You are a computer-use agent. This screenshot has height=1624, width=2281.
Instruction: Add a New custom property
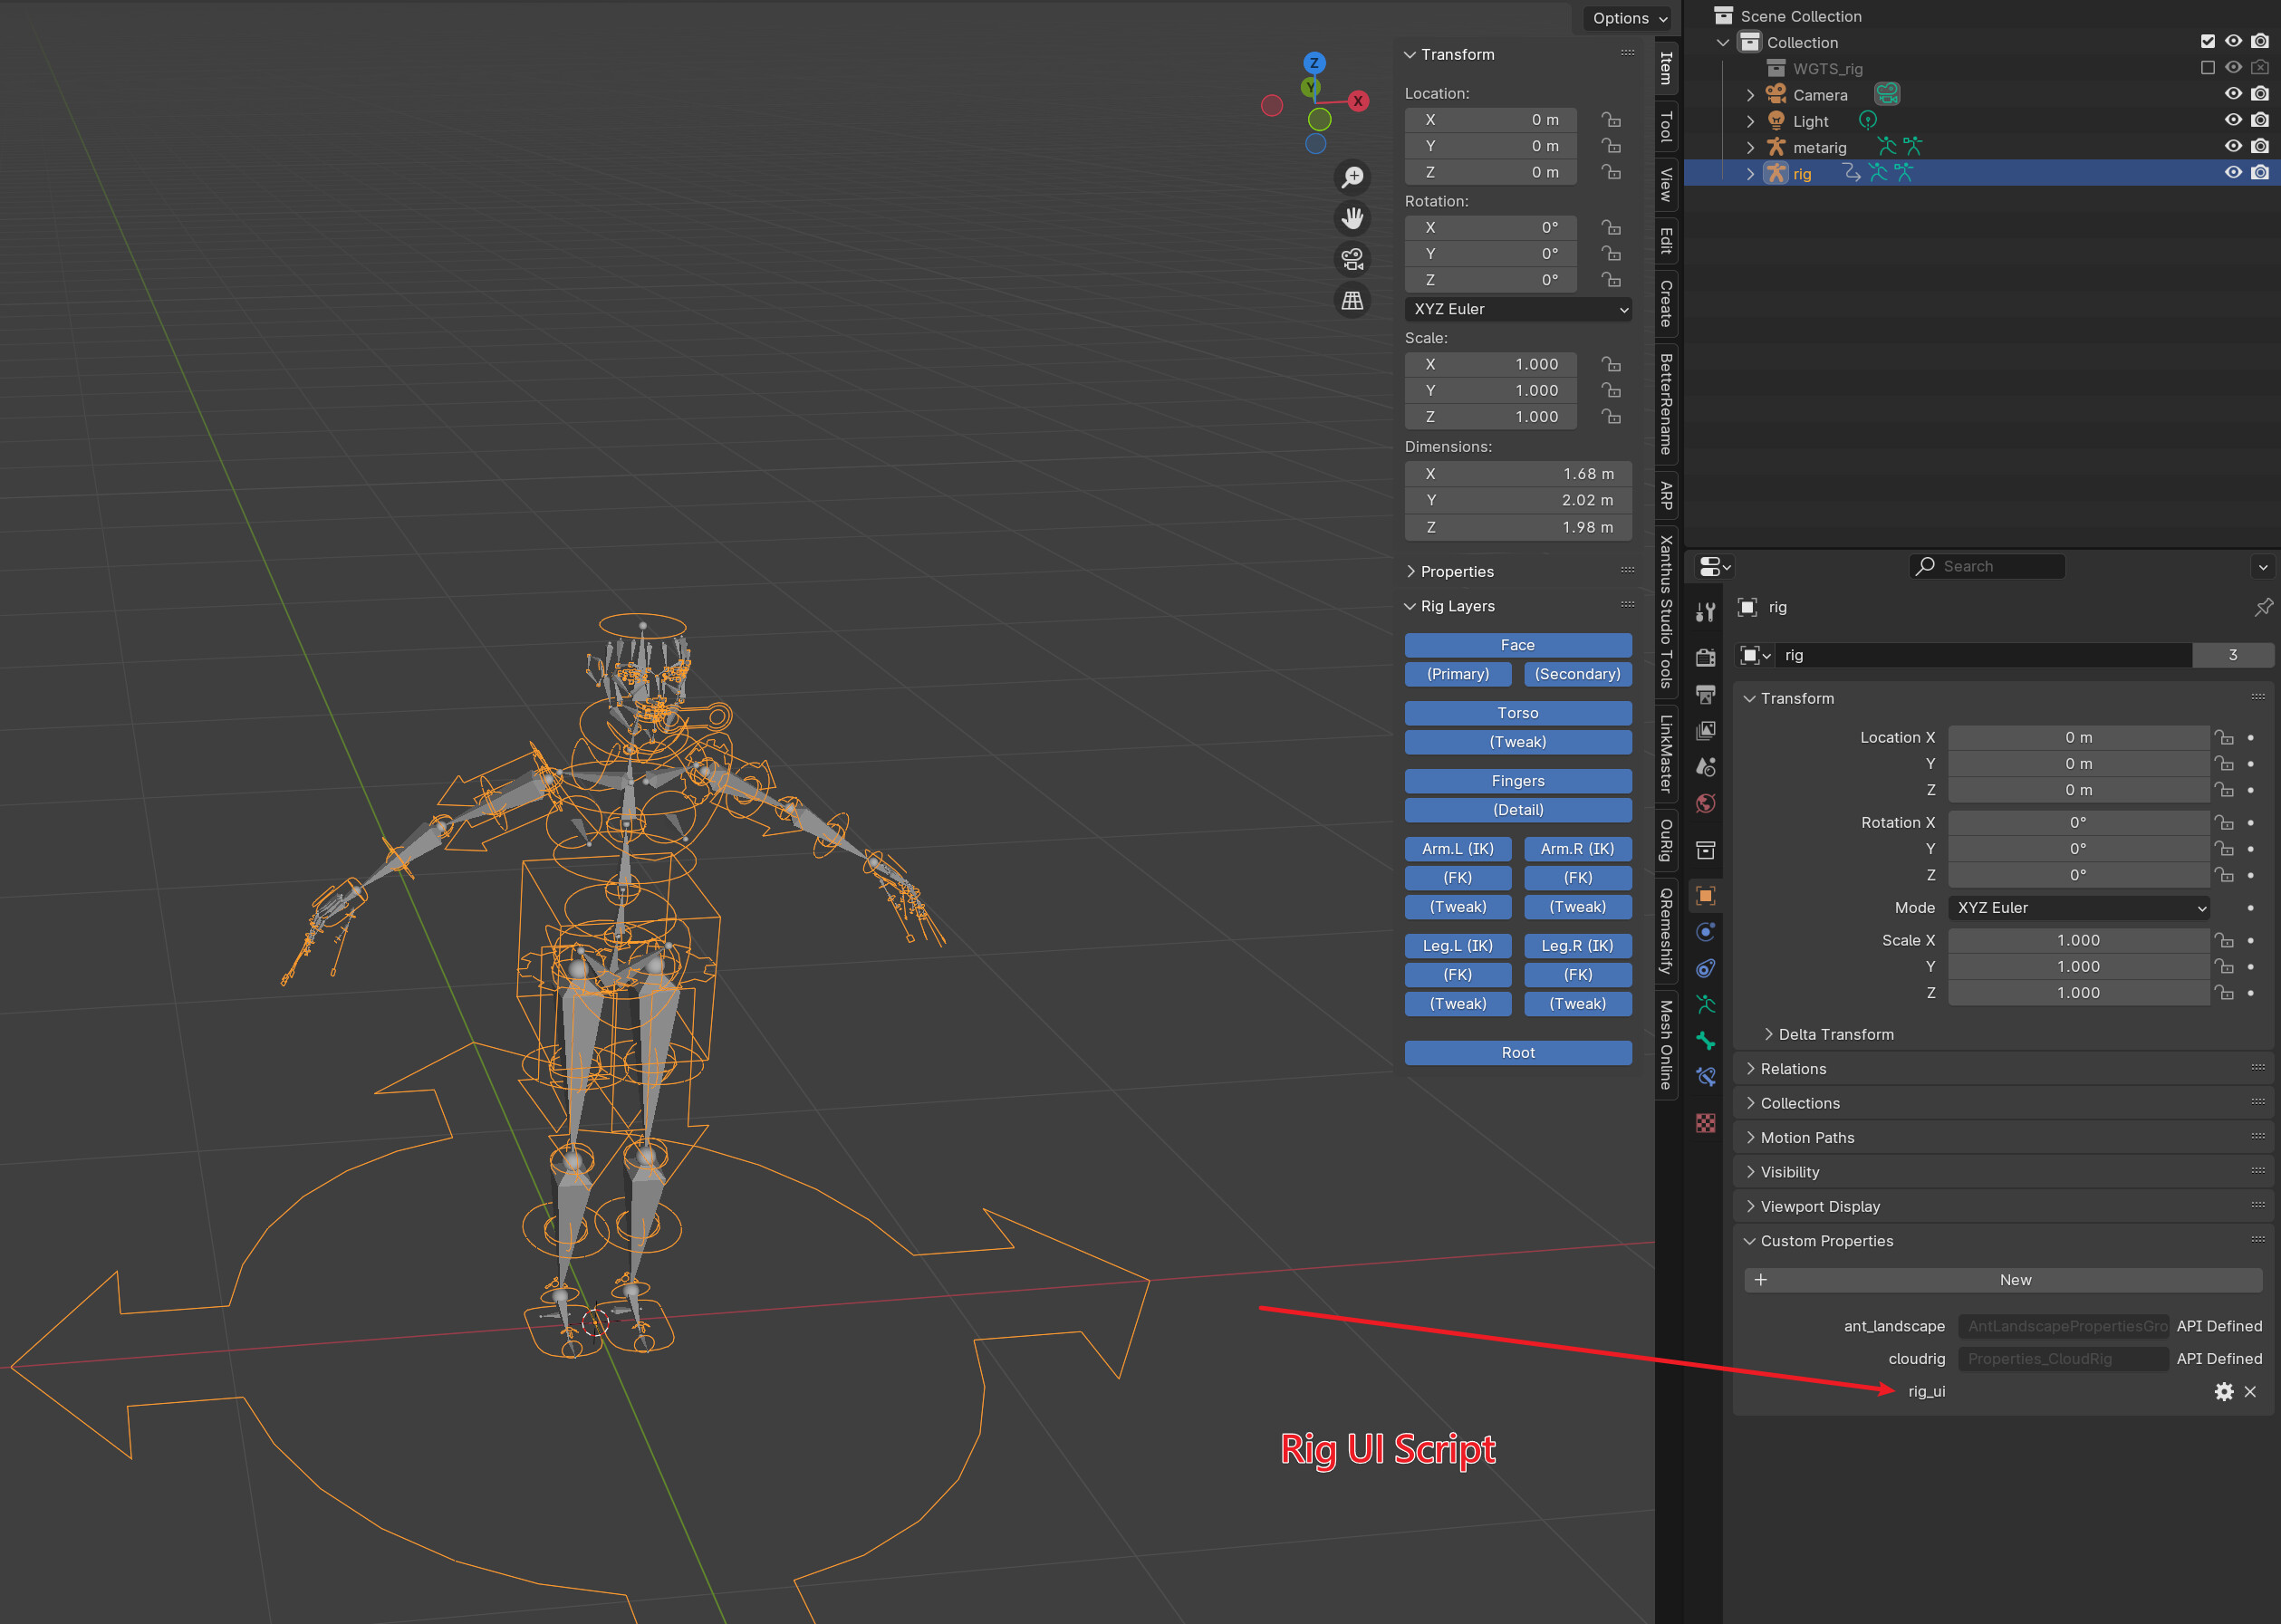point(2003,1280)
